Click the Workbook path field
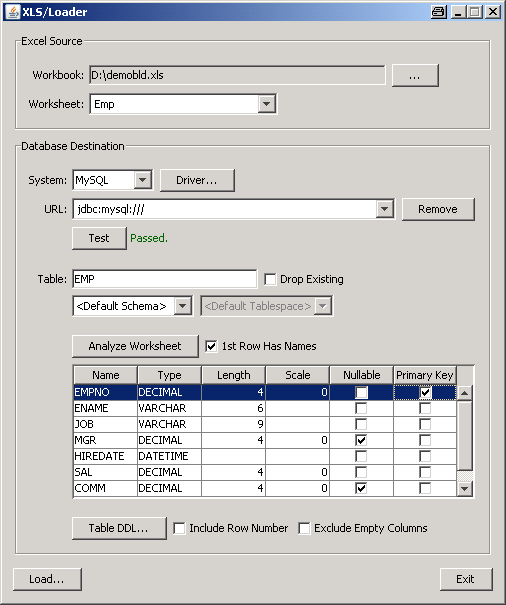This screenshot has width=506, height=605. point(237,75)
